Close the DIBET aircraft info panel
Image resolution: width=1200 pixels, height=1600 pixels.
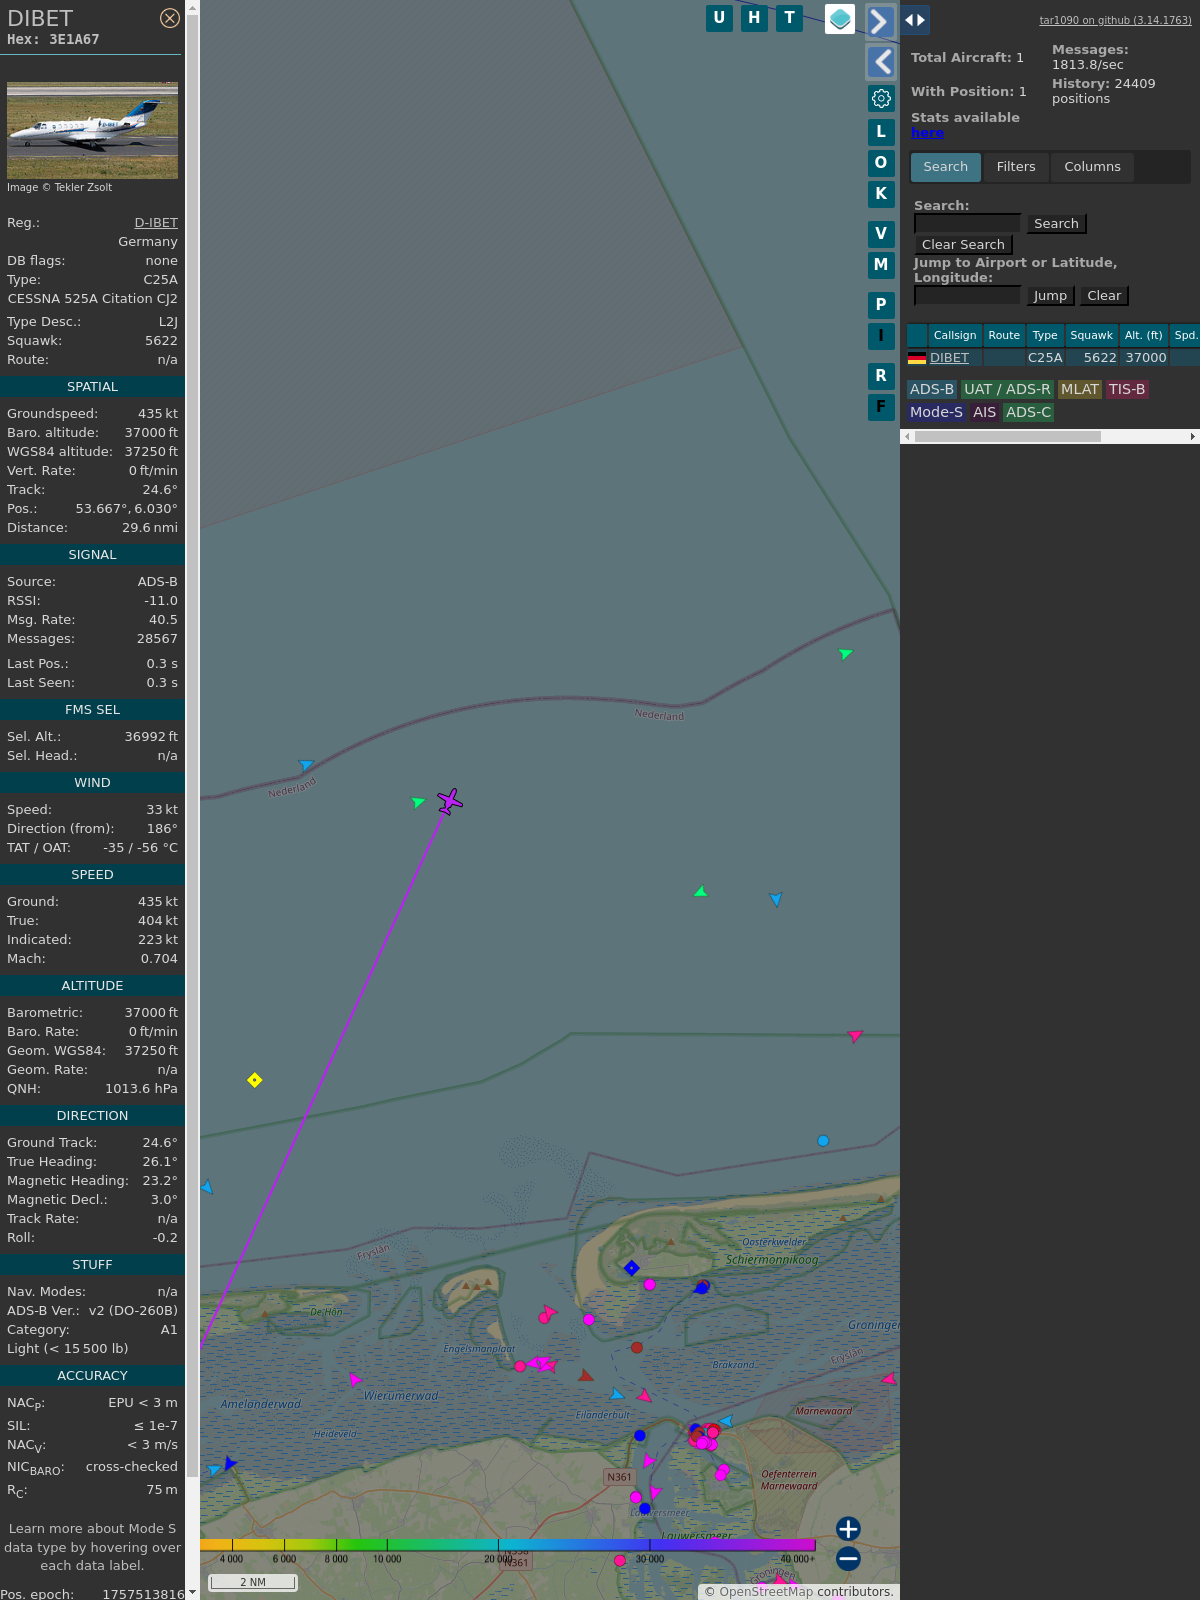point(170,18)
